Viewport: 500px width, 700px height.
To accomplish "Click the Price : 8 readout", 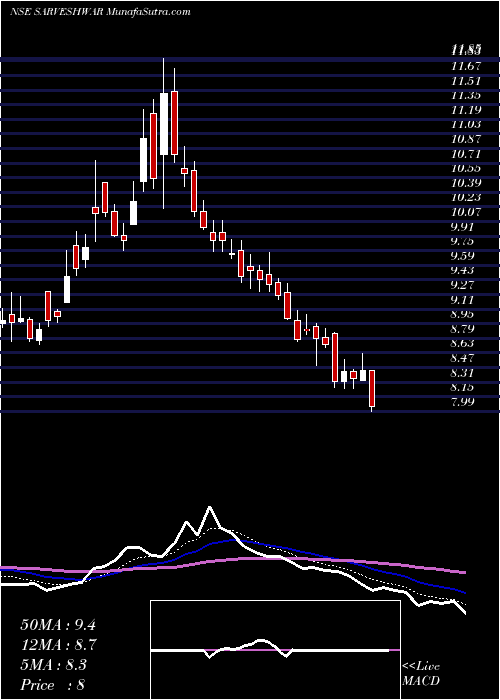I will click(52, 685).
